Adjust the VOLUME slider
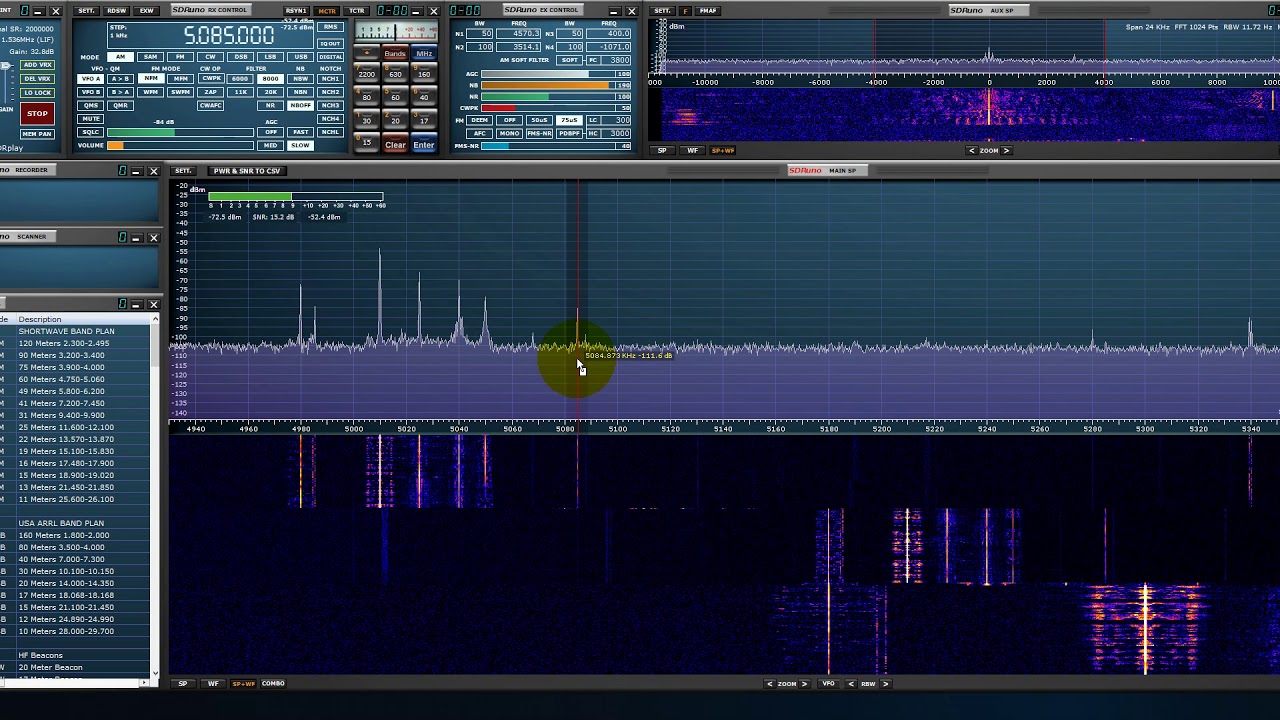 (x=180, y=145)
